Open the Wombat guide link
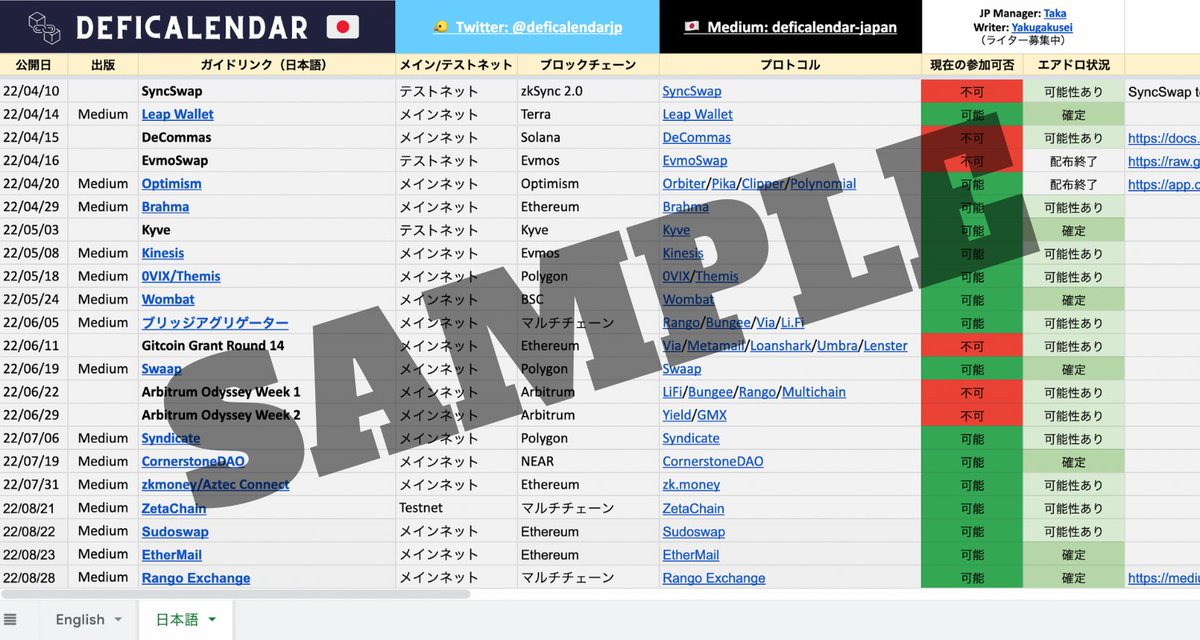Screen dimensions: 1200x640 (168, 299)
